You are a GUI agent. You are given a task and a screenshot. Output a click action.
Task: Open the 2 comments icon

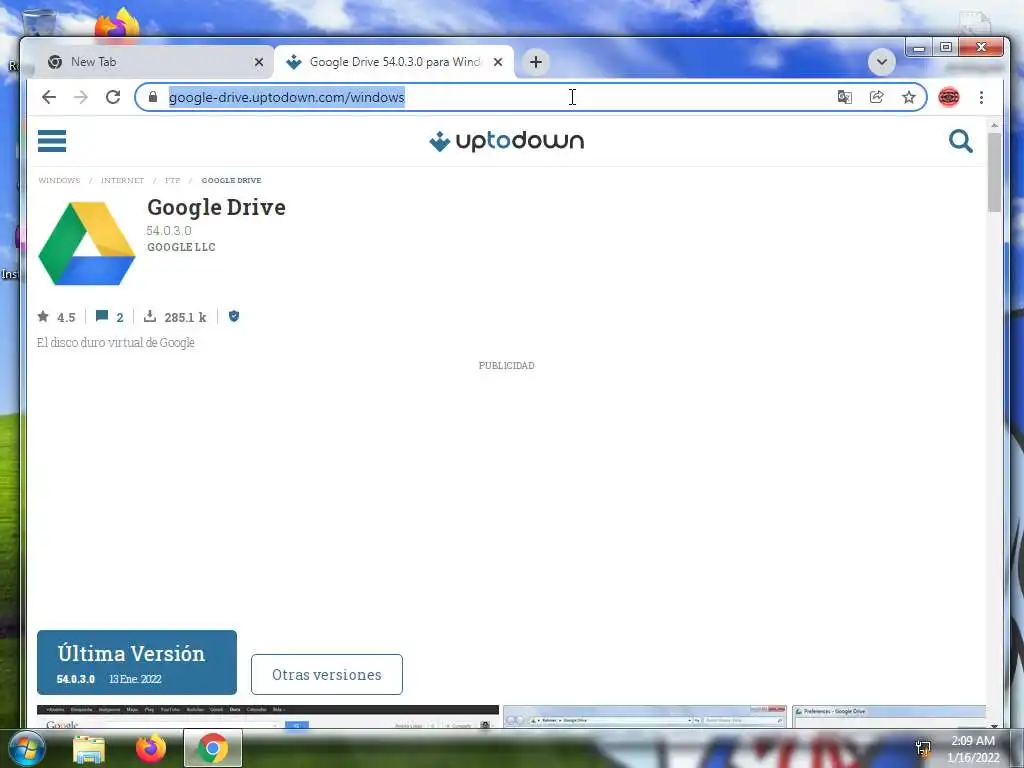(102, 316)
